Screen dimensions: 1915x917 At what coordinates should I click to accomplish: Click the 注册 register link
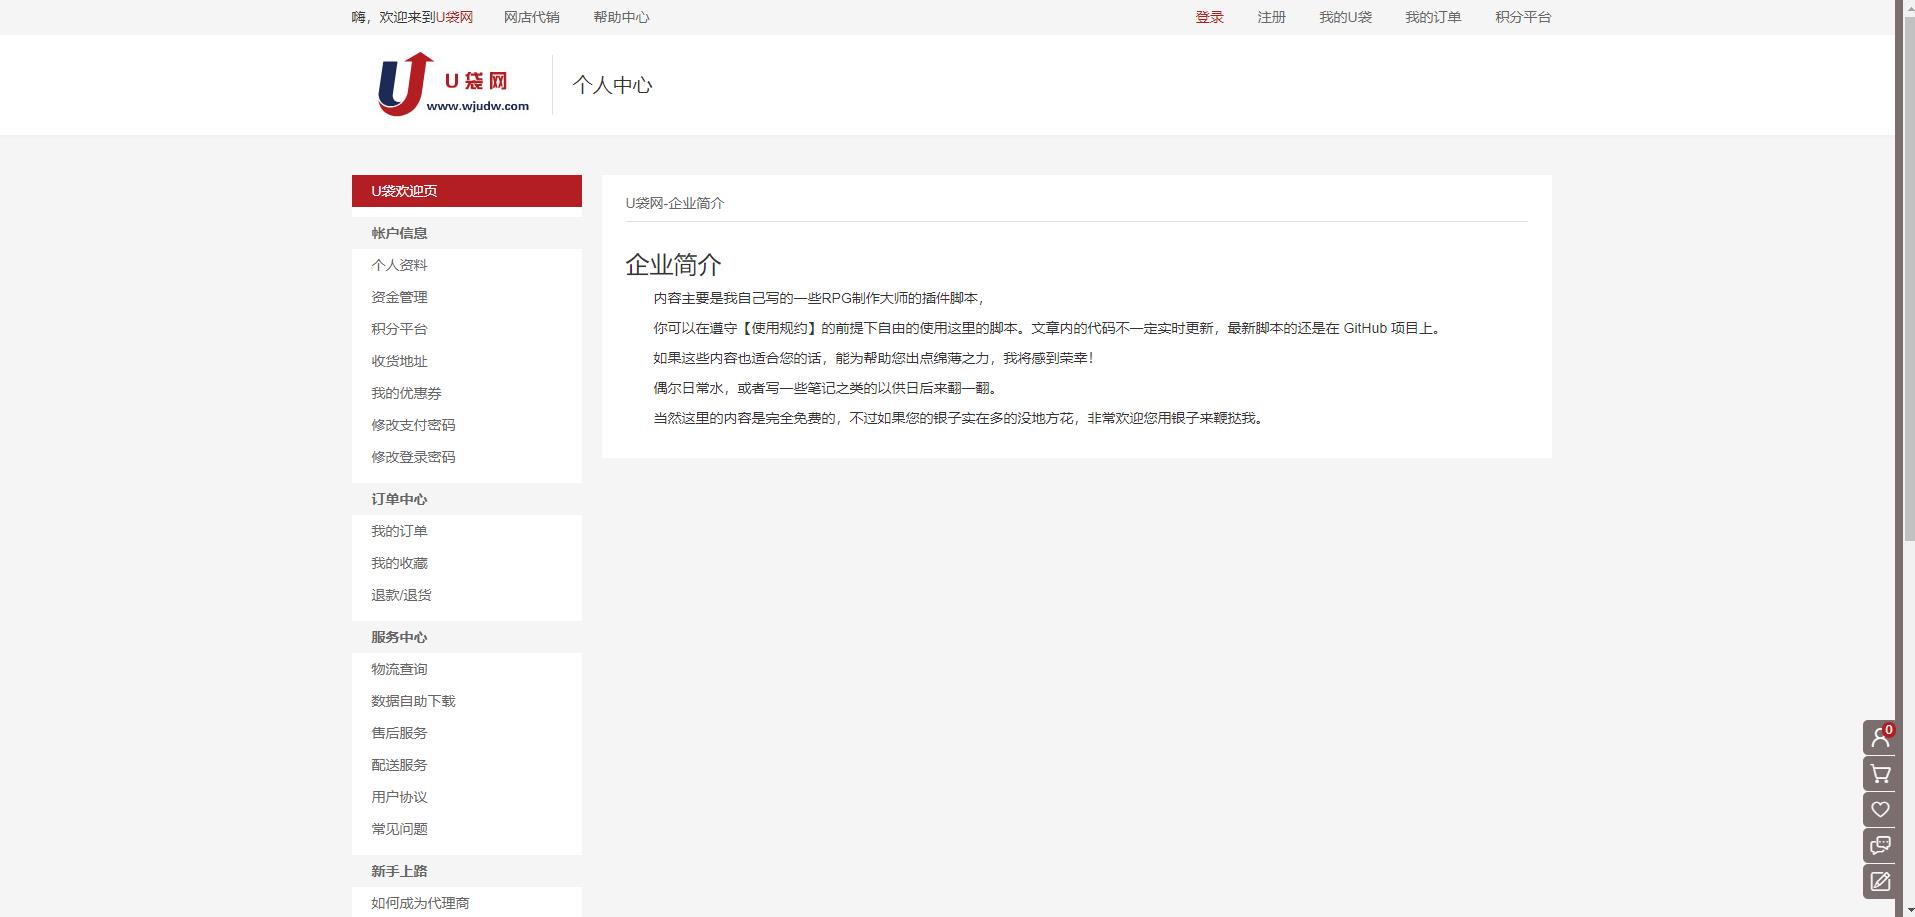click(x=1272, y=17)
